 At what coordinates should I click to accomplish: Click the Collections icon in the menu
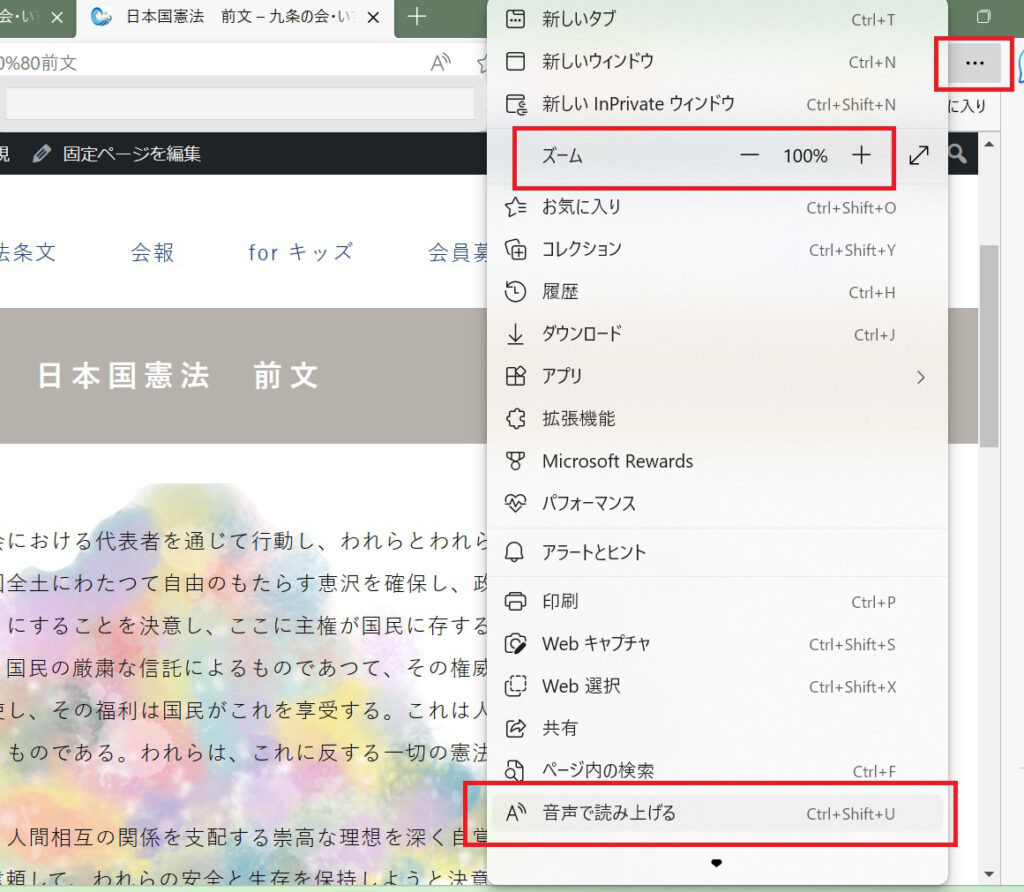click(515, 249)
